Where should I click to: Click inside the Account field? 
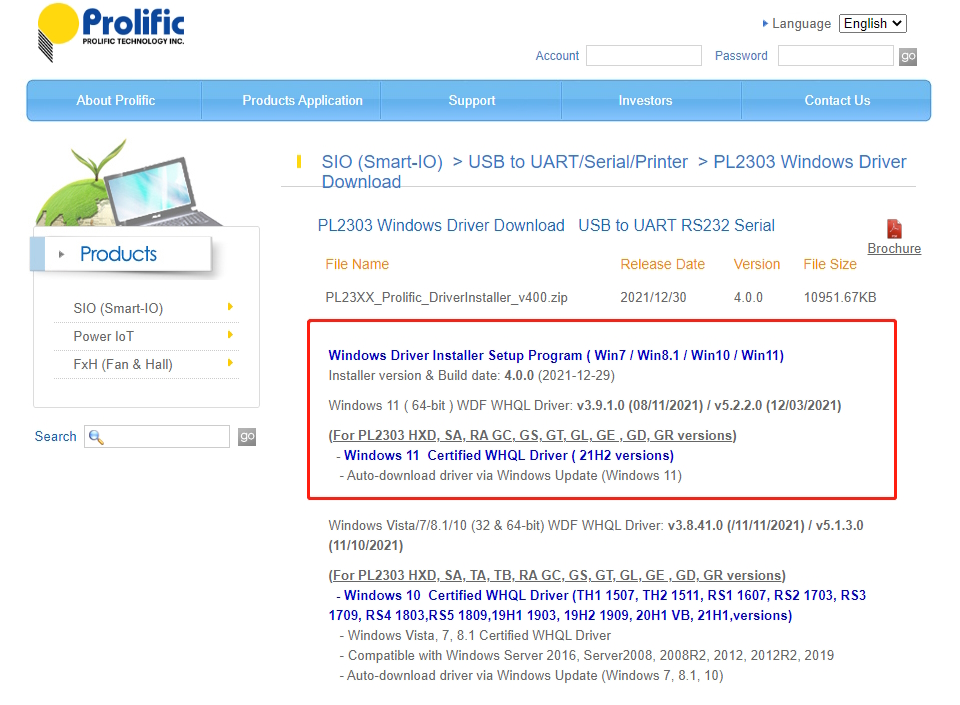643,56
